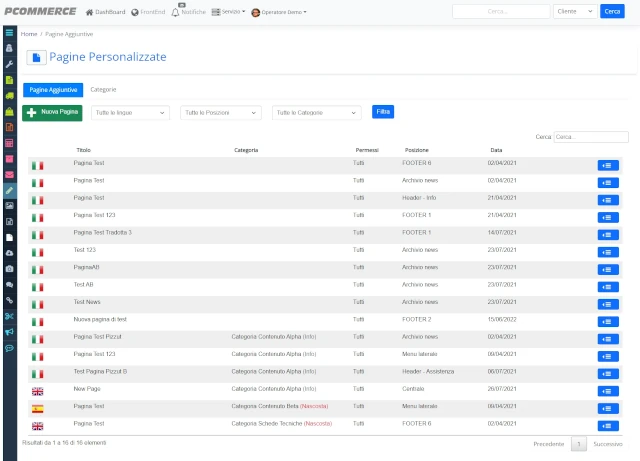Switch to the Pagine Aggiuntive tab

(53, 90)
